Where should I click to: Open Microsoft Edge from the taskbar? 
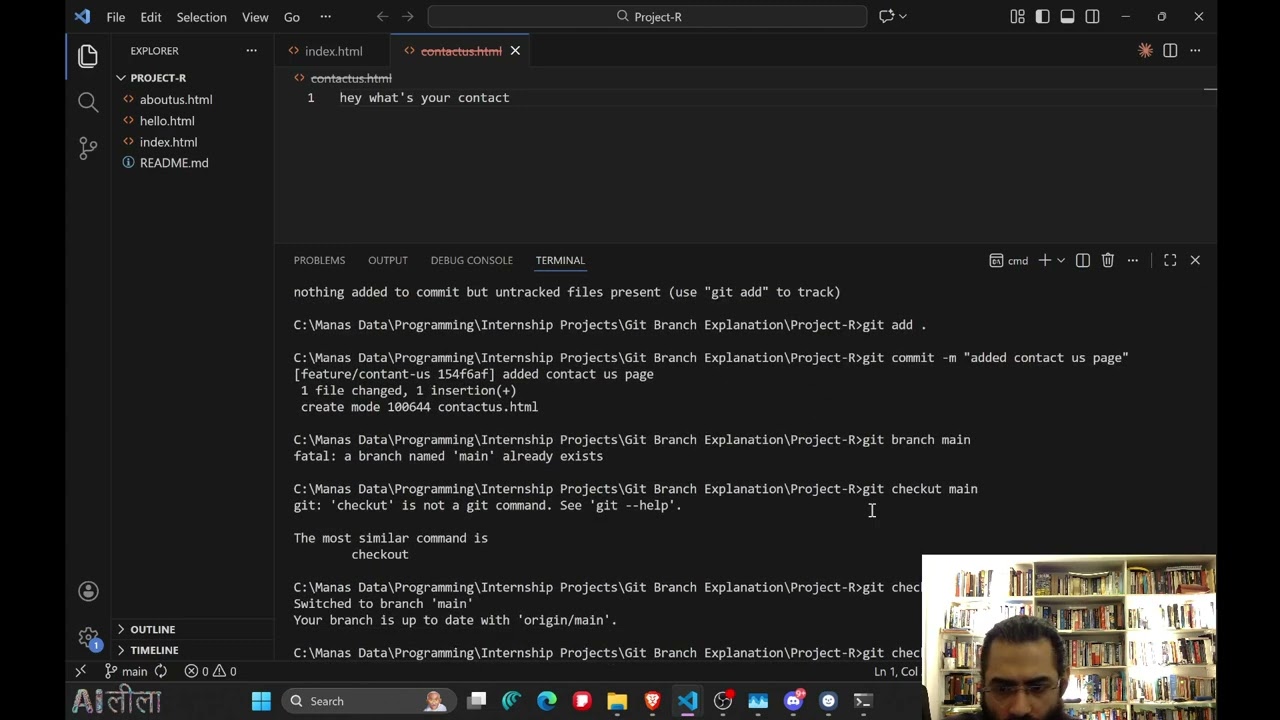coord(547,701)
